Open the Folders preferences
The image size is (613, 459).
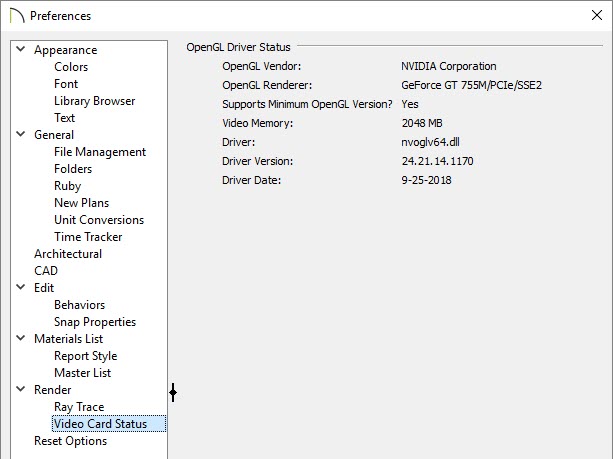coord(73,169)
